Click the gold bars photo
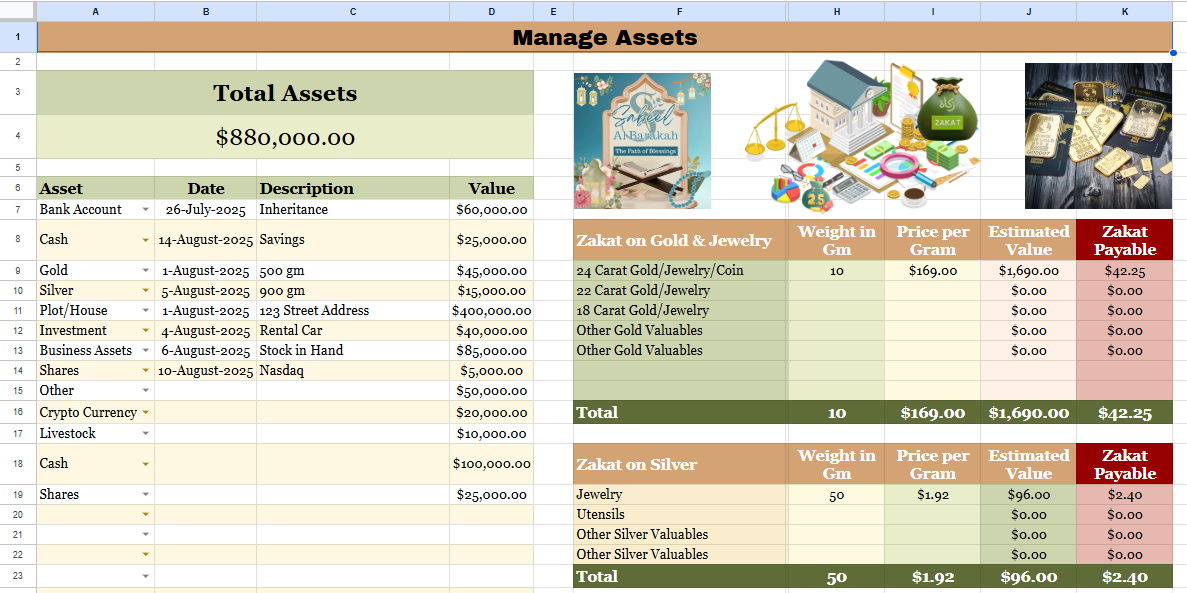Image resolution: width=1187 pixels, height=593 pixels. [x=1098, y=135]
